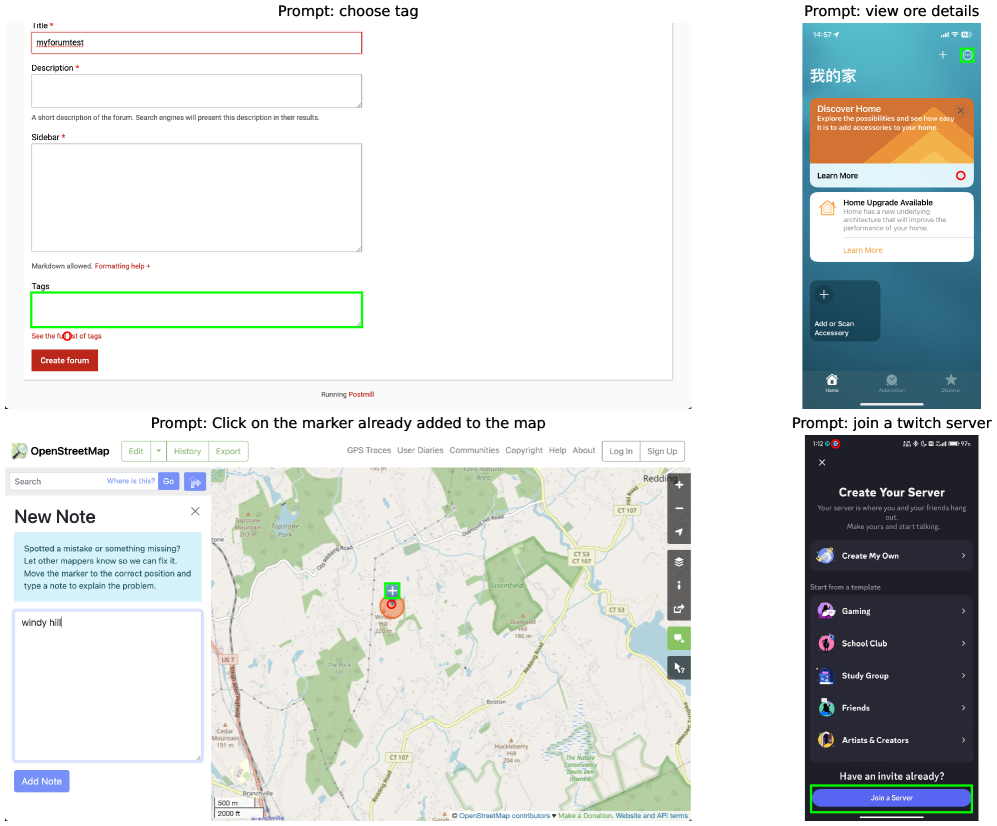The height and width of the screenshot is (826, 997).
Task: Open the Automation tab in Home app
Action: click(x=891, y=383)
